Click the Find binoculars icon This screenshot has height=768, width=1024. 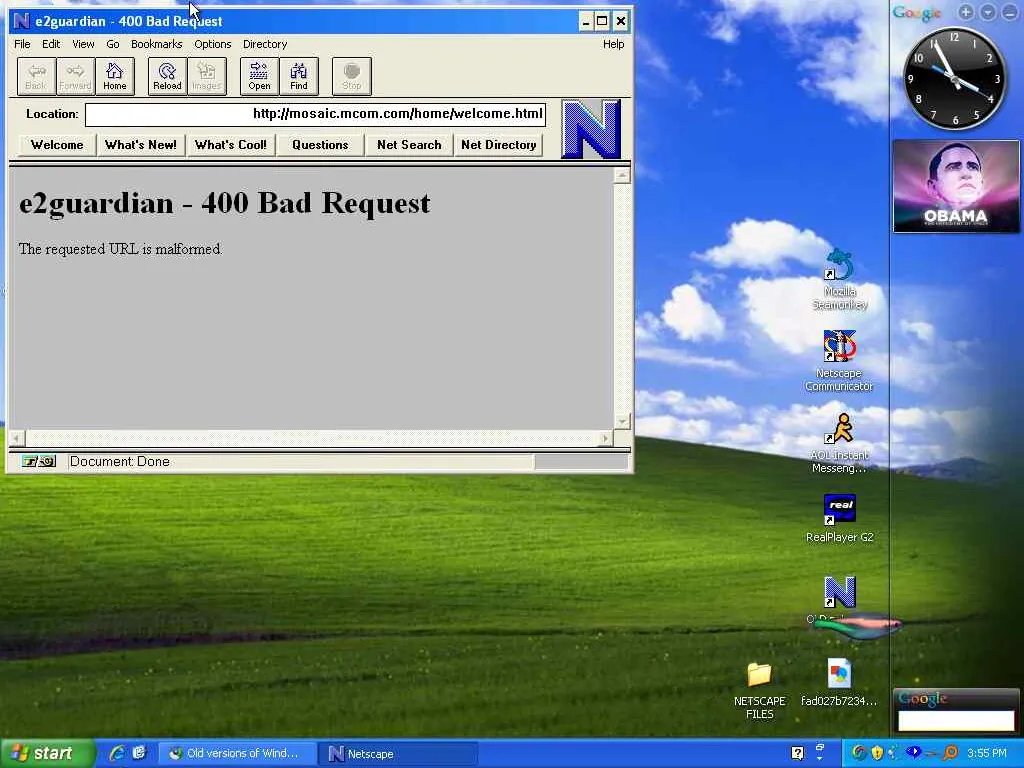(x=299, y=76)
